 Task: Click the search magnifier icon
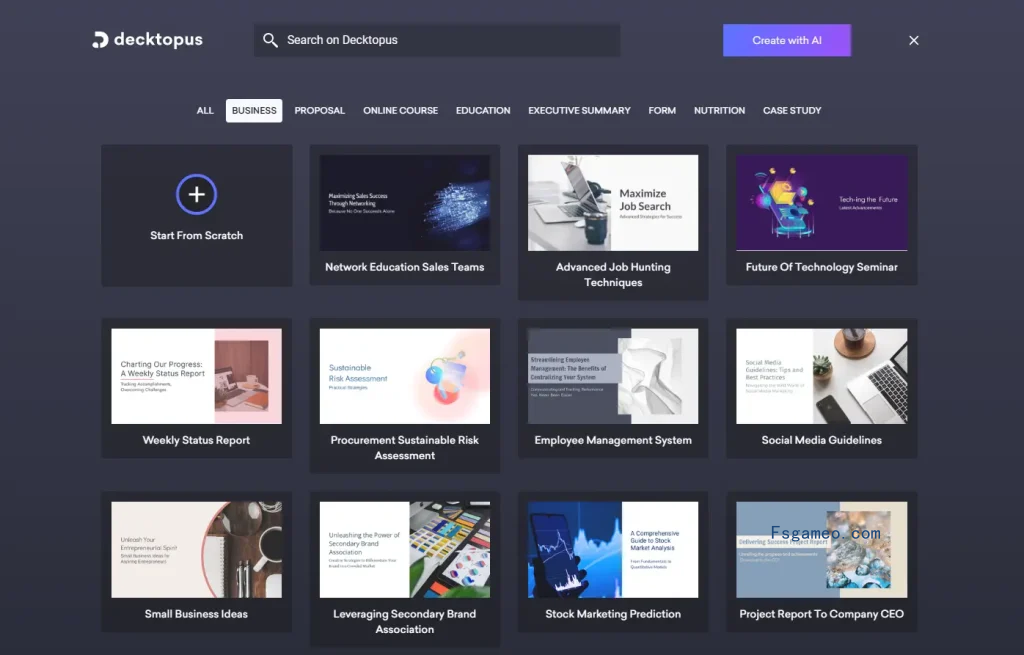click(x=270, y=40)
